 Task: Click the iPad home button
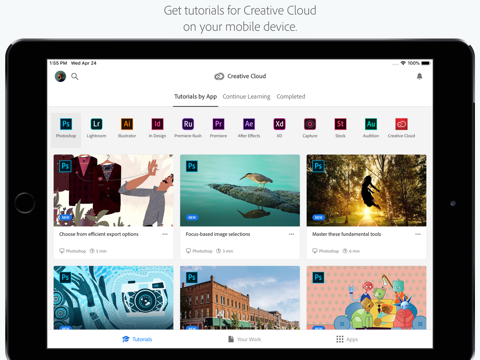(25, 203)
